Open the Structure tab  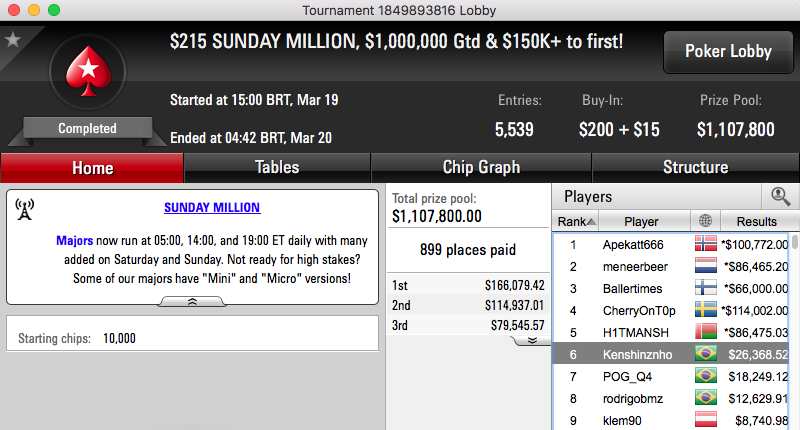[x=695, y=167]
